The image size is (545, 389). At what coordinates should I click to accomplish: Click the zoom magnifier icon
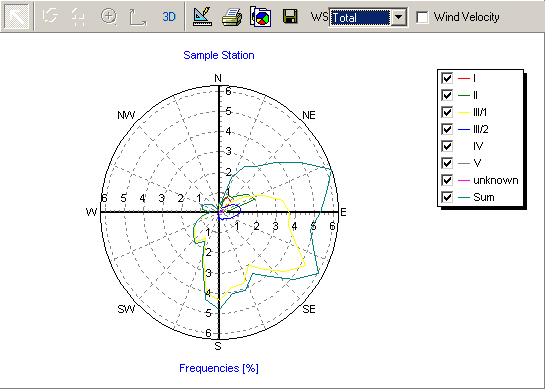[108, 16]
